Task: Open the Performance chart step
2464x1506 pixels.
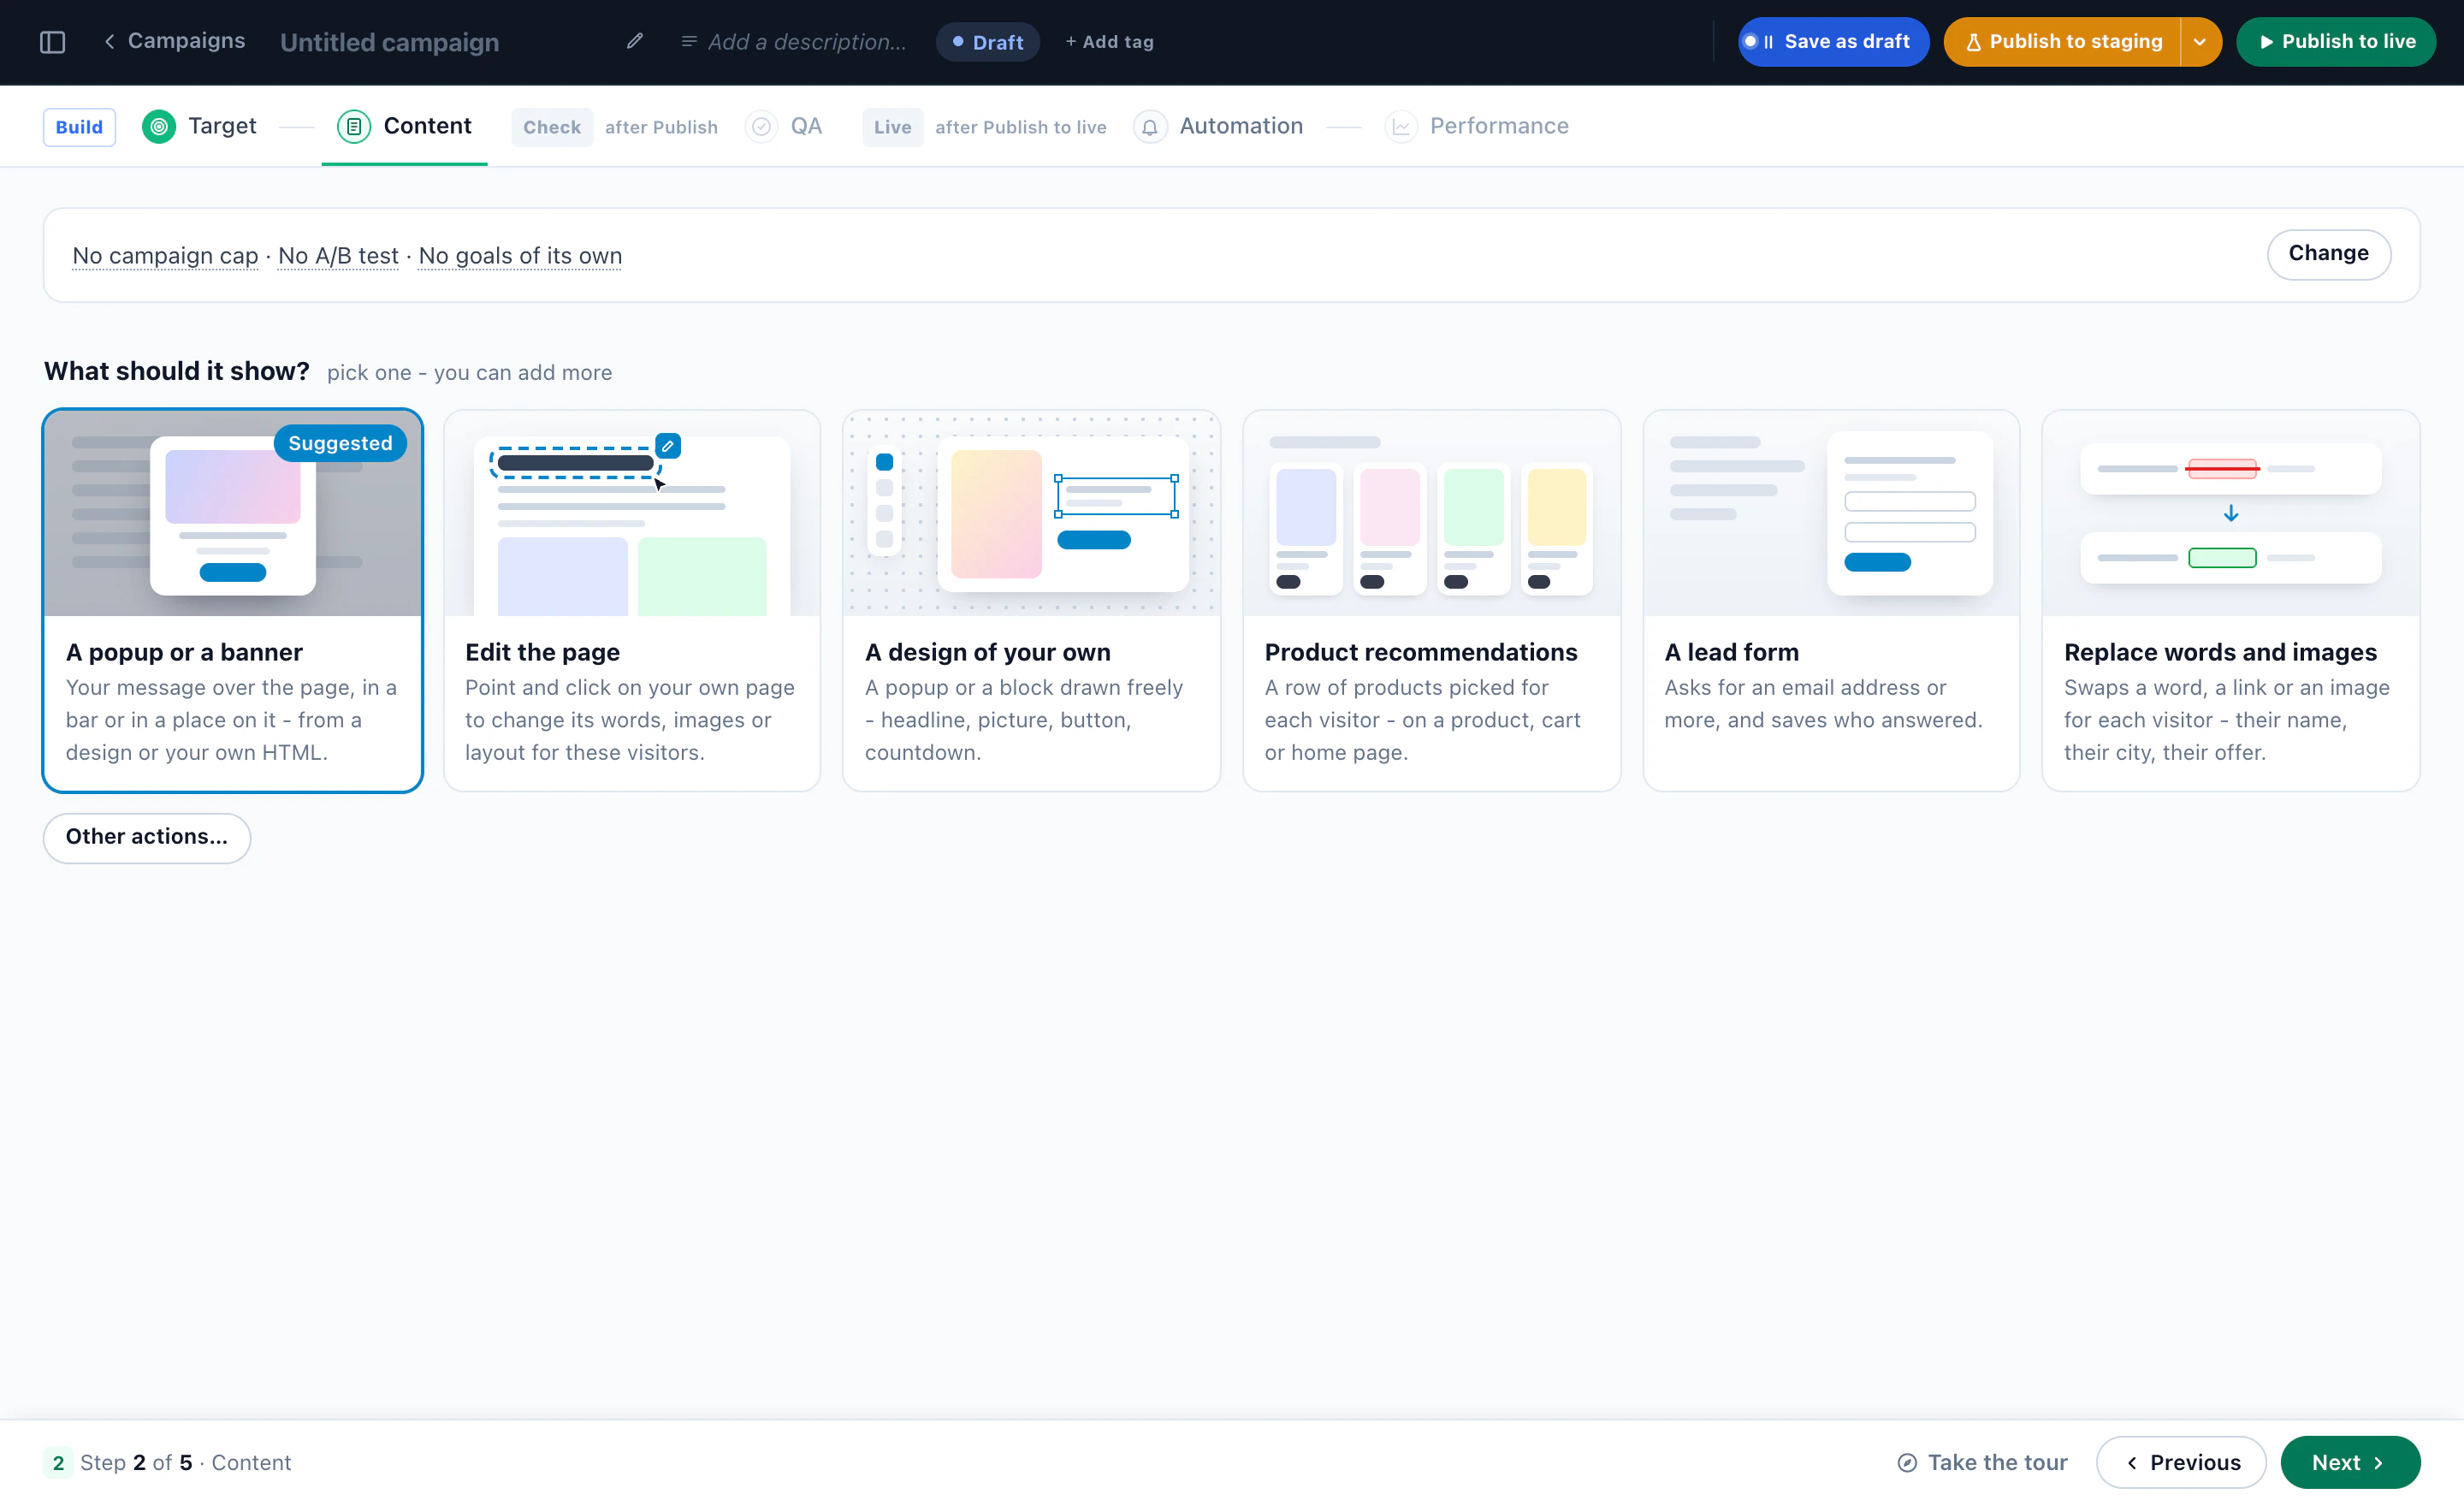Action: (x=1400, y=126)
